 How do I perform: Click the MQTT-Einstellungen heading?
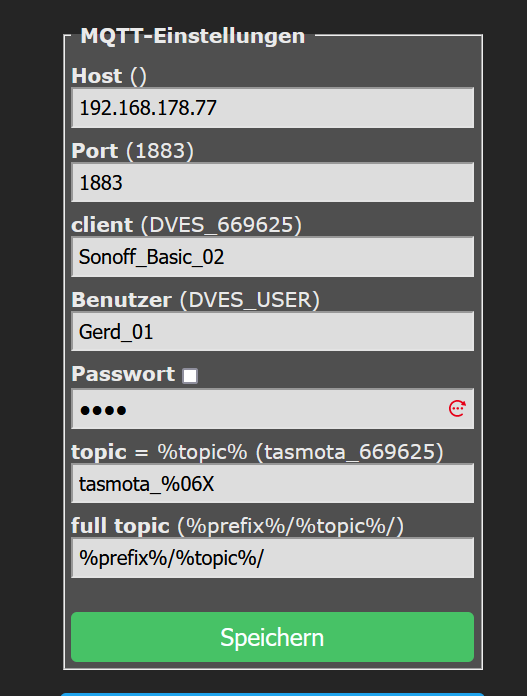(x=193, y=36)
